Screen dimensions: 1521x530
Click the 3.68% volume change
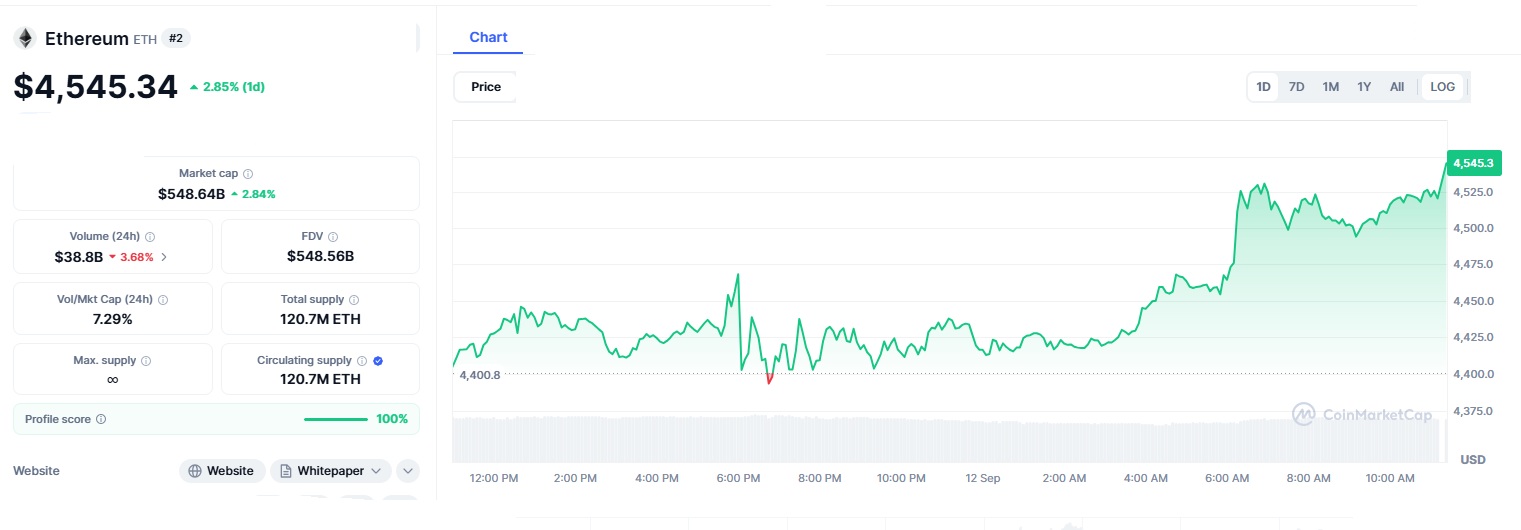132,257
